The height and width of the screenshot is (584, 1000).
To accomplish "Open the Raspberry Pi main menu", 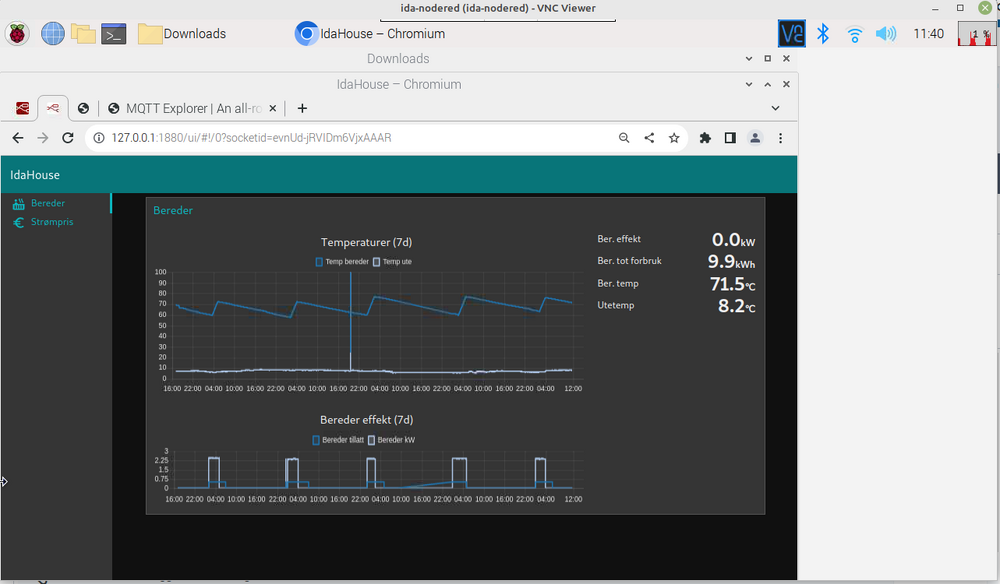I will coord(18,34).
